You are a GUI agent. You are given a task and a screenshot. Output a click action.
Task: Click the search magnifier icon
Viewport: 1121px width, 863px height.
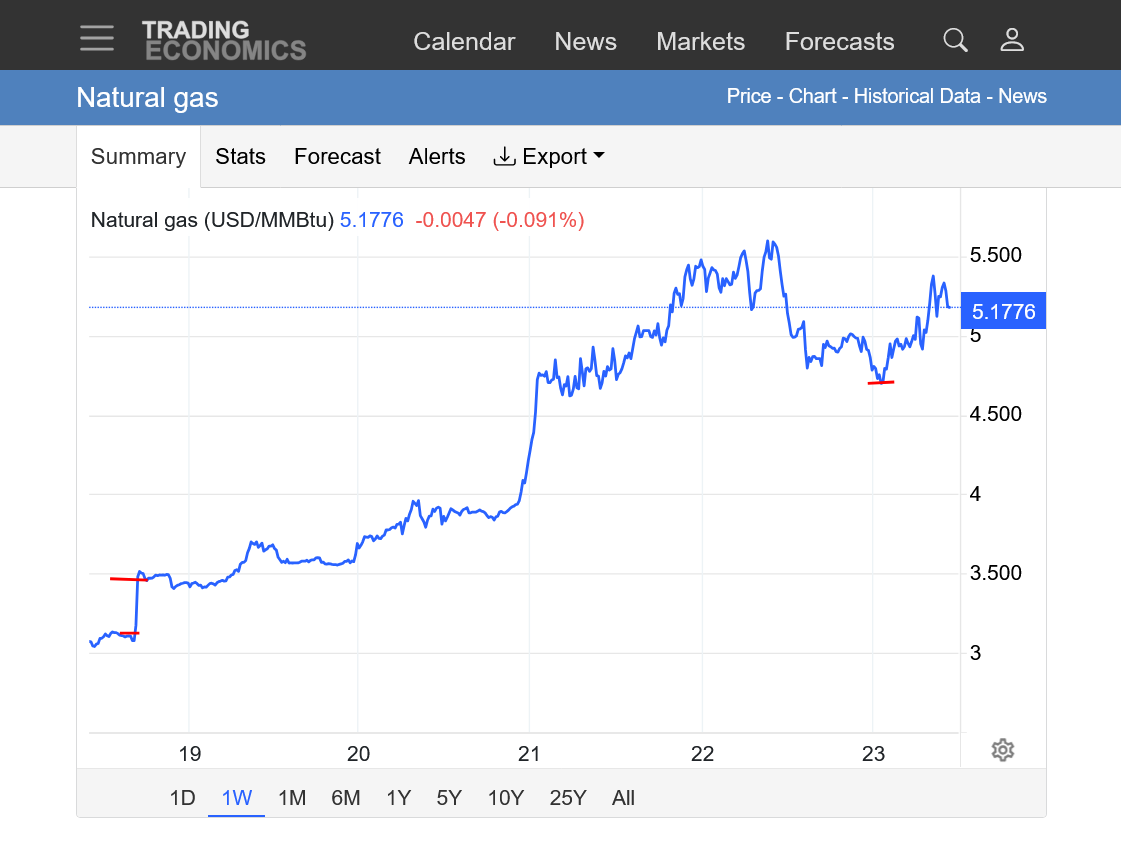tap(955, 40)
